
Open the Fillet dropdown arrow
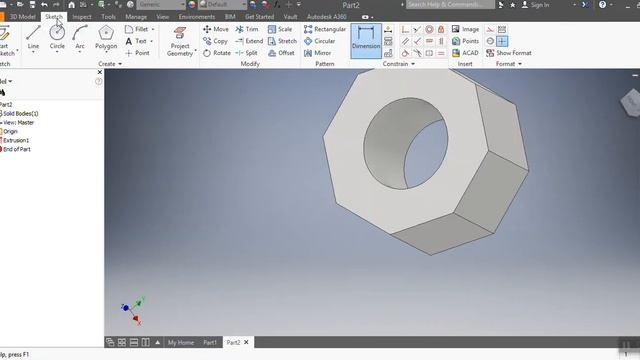153,29
